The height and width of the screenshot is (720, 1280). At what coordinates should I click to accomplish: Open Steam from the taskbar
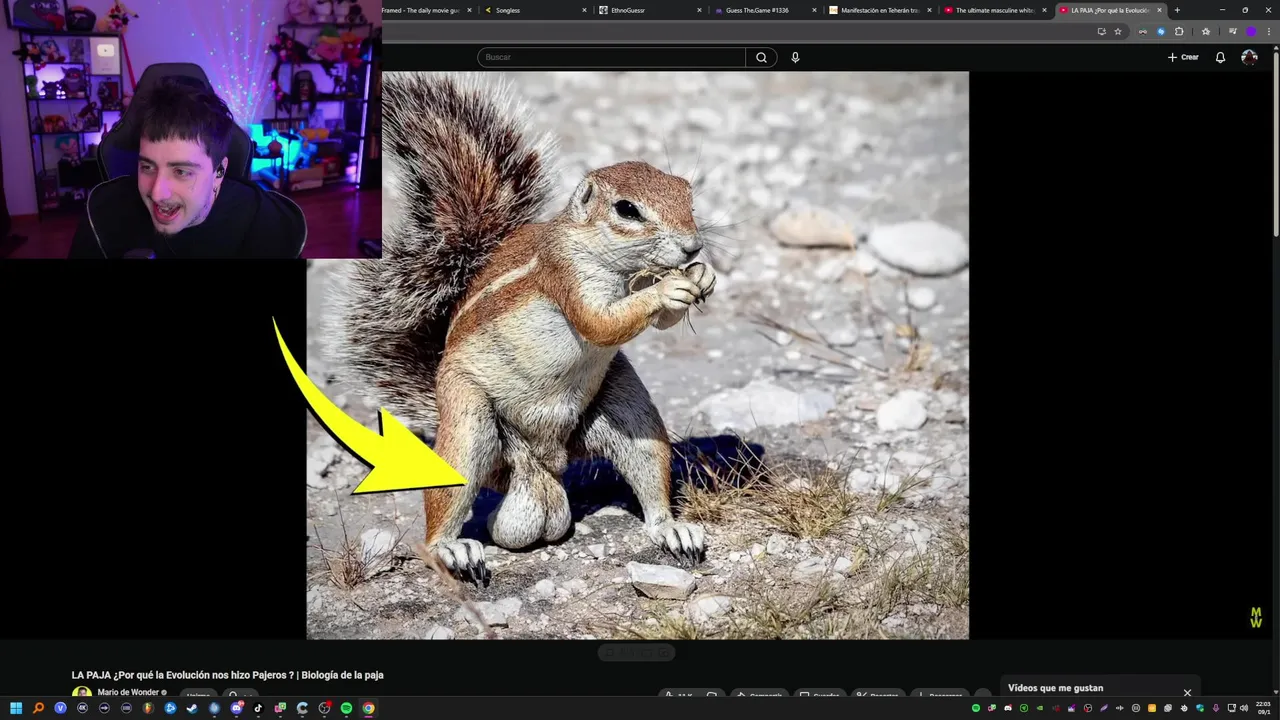[192, 708]
